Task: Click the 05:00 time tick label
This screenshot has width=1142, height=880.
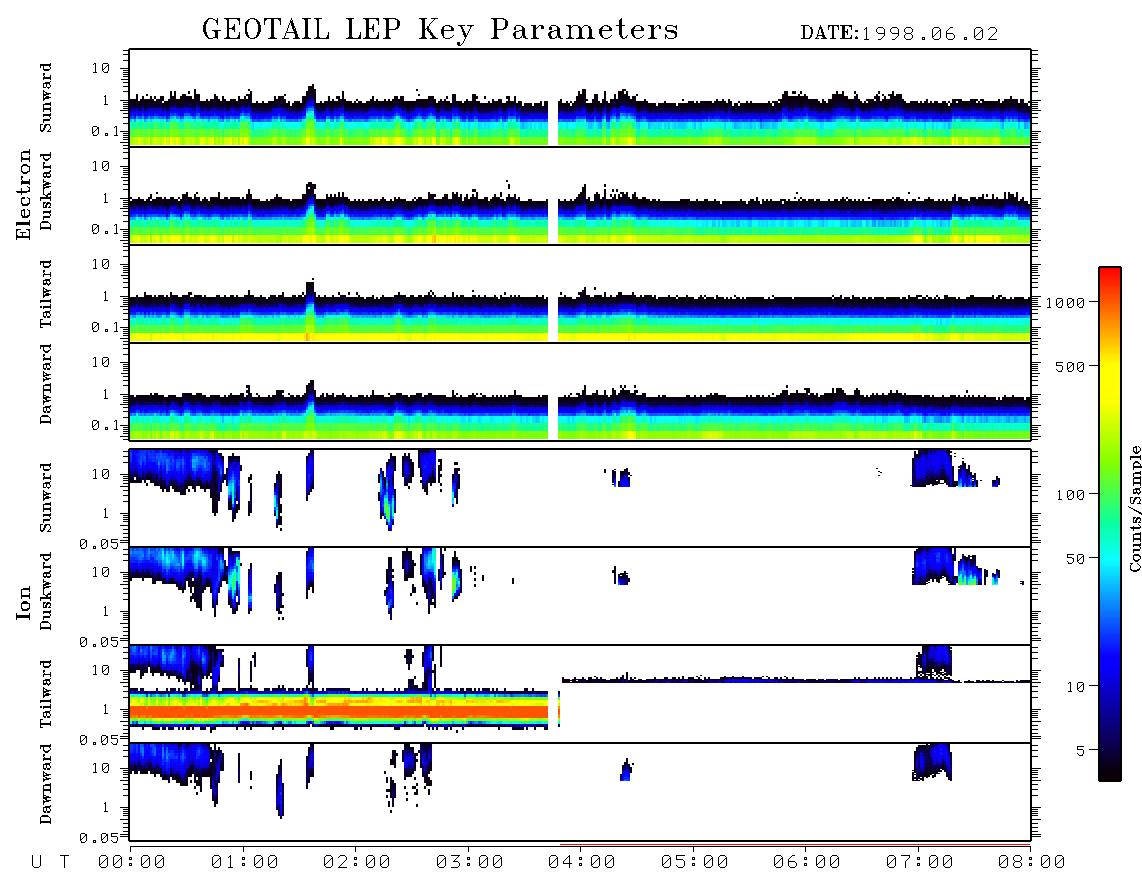Action: click(695, 862)
